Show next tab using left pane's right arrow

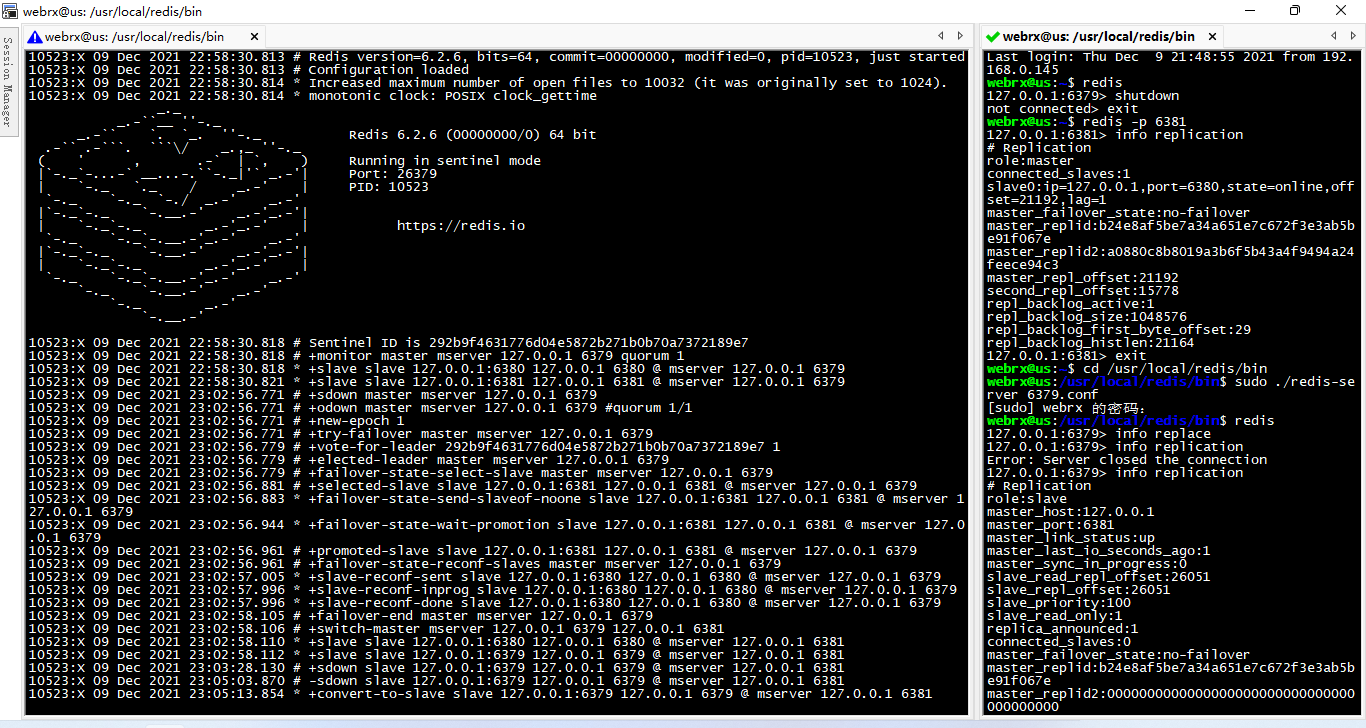[x=961, y=36]
